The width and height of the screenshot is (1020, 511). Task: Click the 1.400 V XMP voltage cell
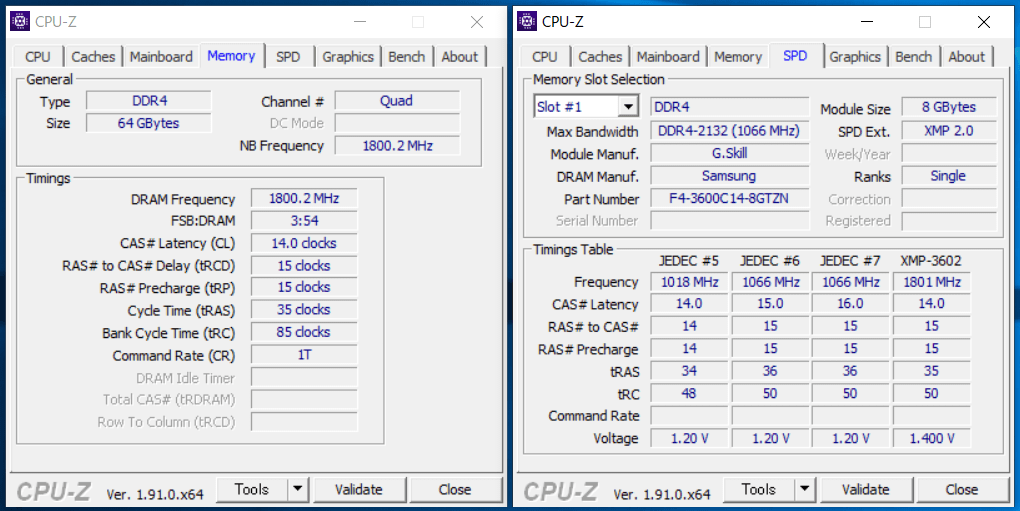[x=932, y=438]
